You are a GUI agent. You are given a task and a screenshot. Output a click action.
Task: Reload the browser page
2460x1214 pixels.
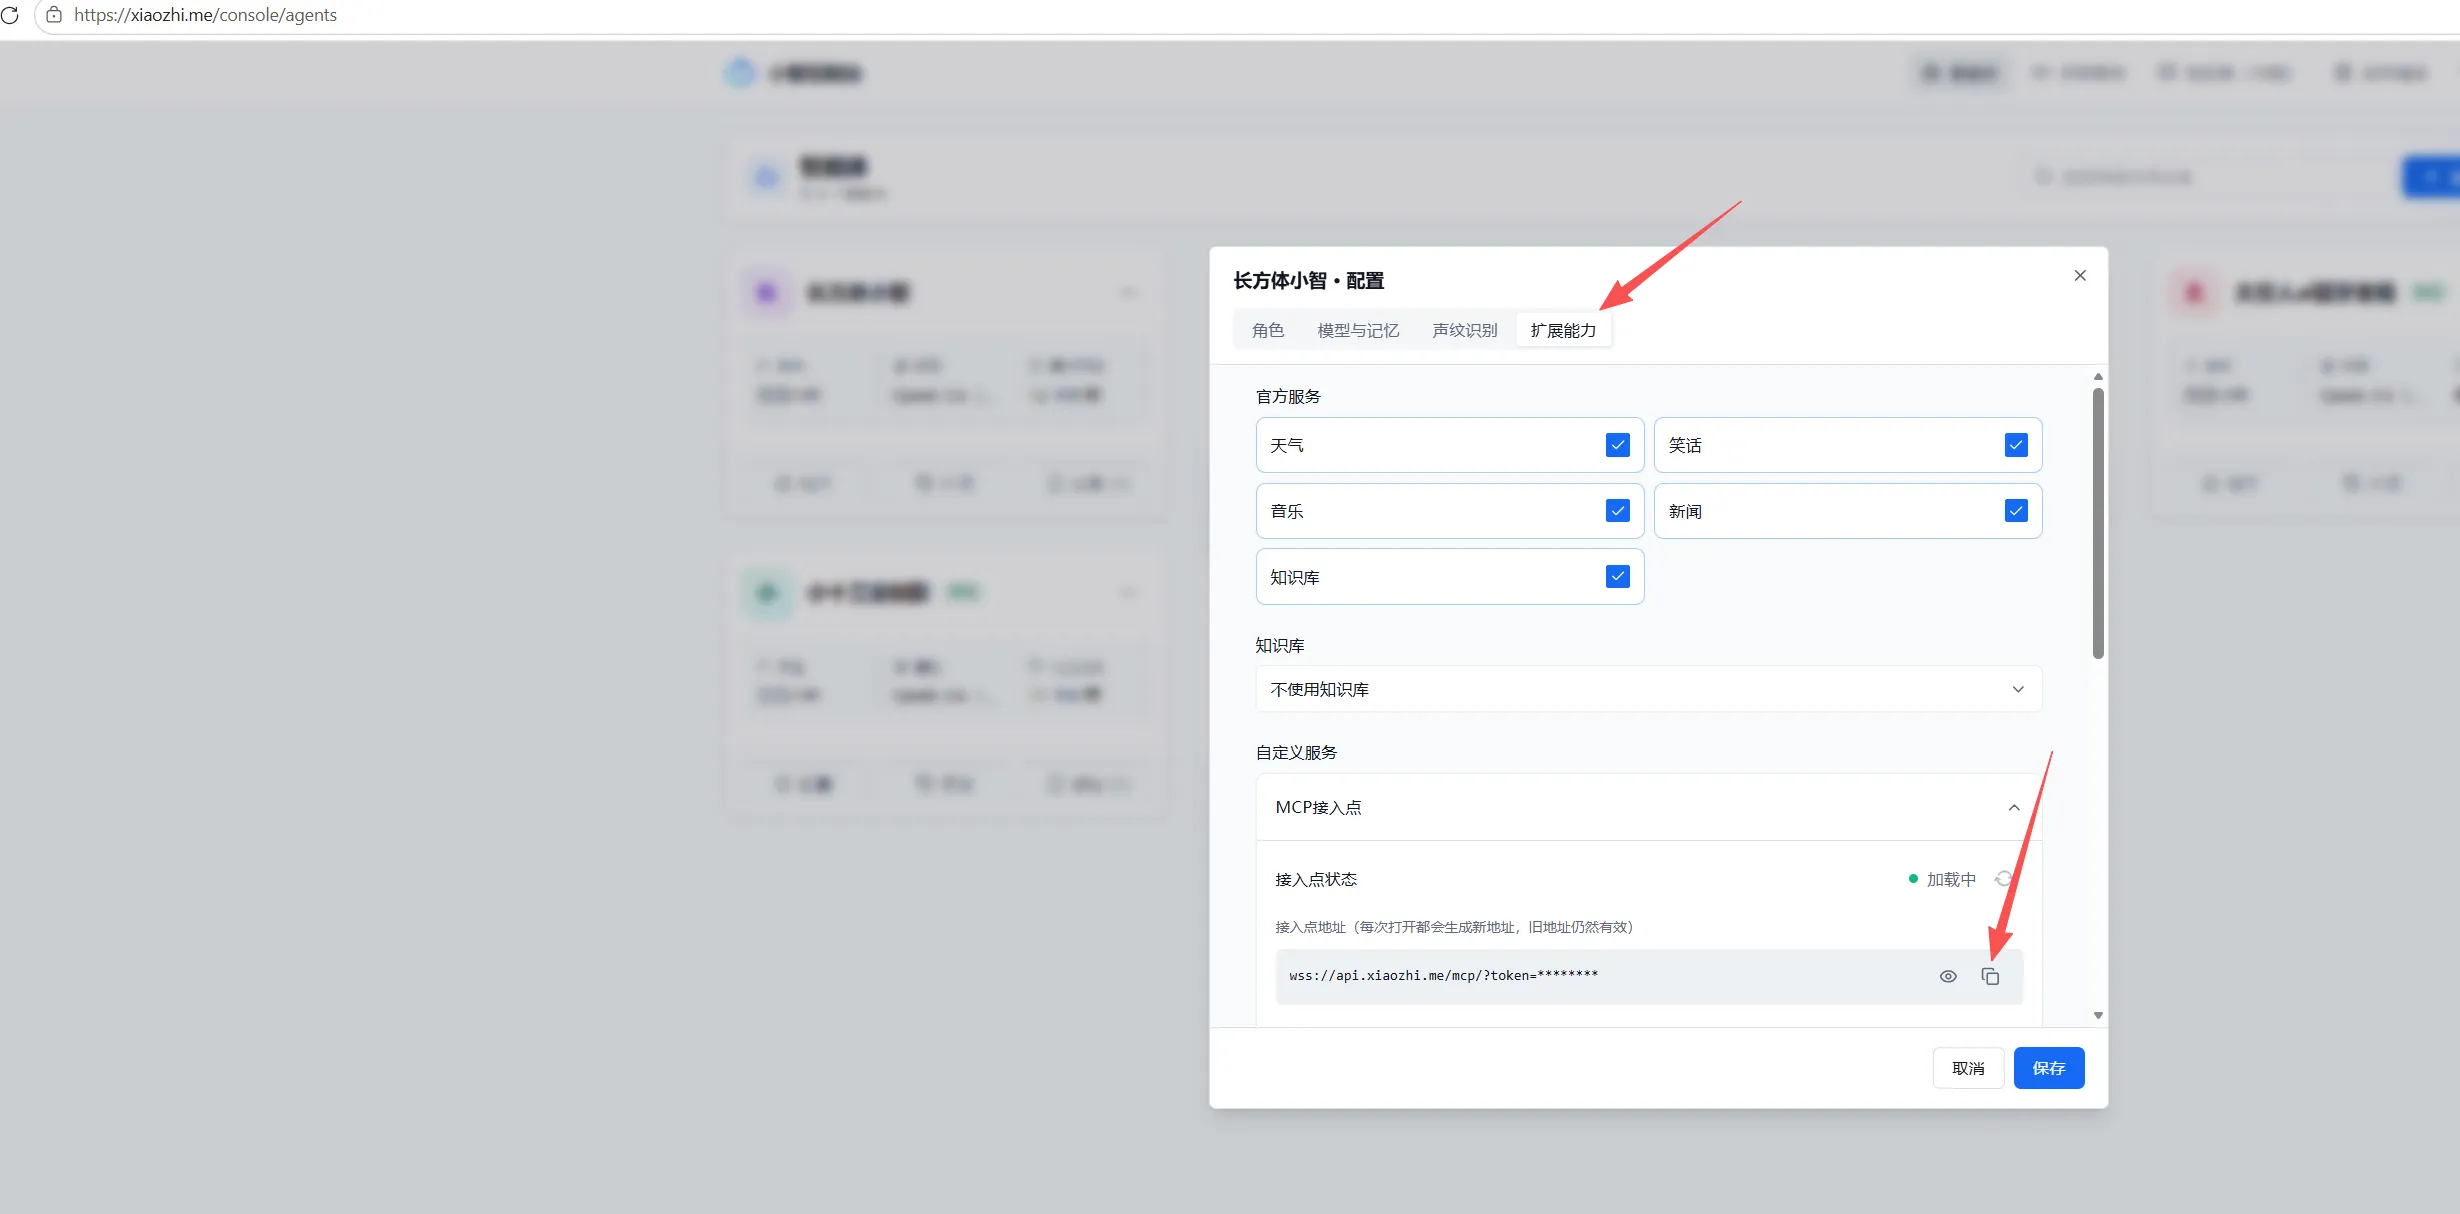(10, 15)
